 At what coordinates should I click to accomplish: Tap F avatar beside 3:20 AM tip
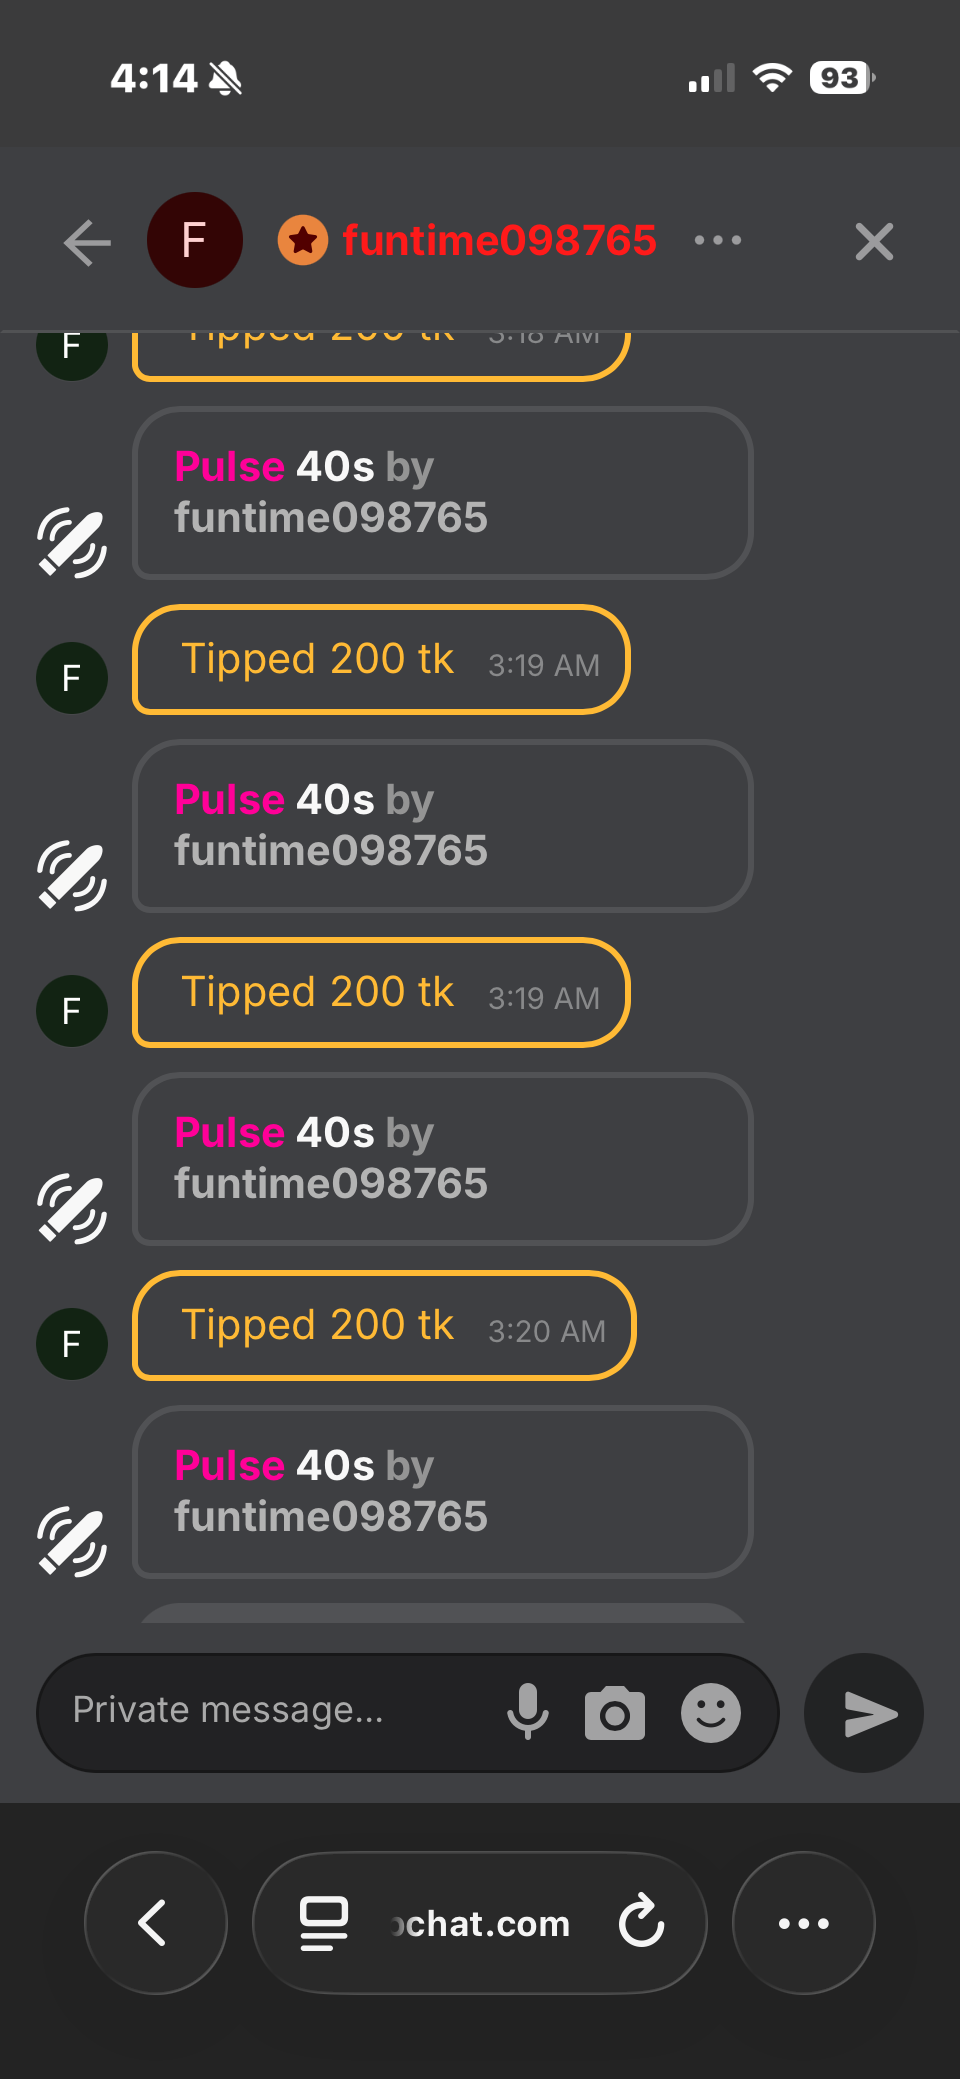pos(72,1343)
